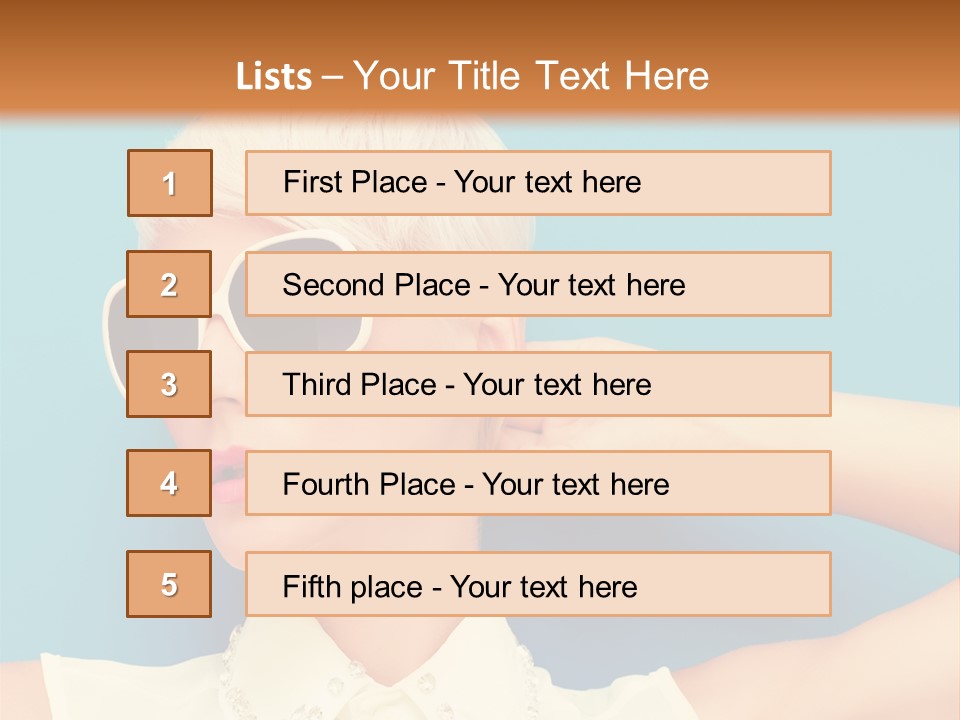Screen dimensions: 960x720
Task: Click the words 'Your text here' in First Place row
Action: tap(547, 183)
